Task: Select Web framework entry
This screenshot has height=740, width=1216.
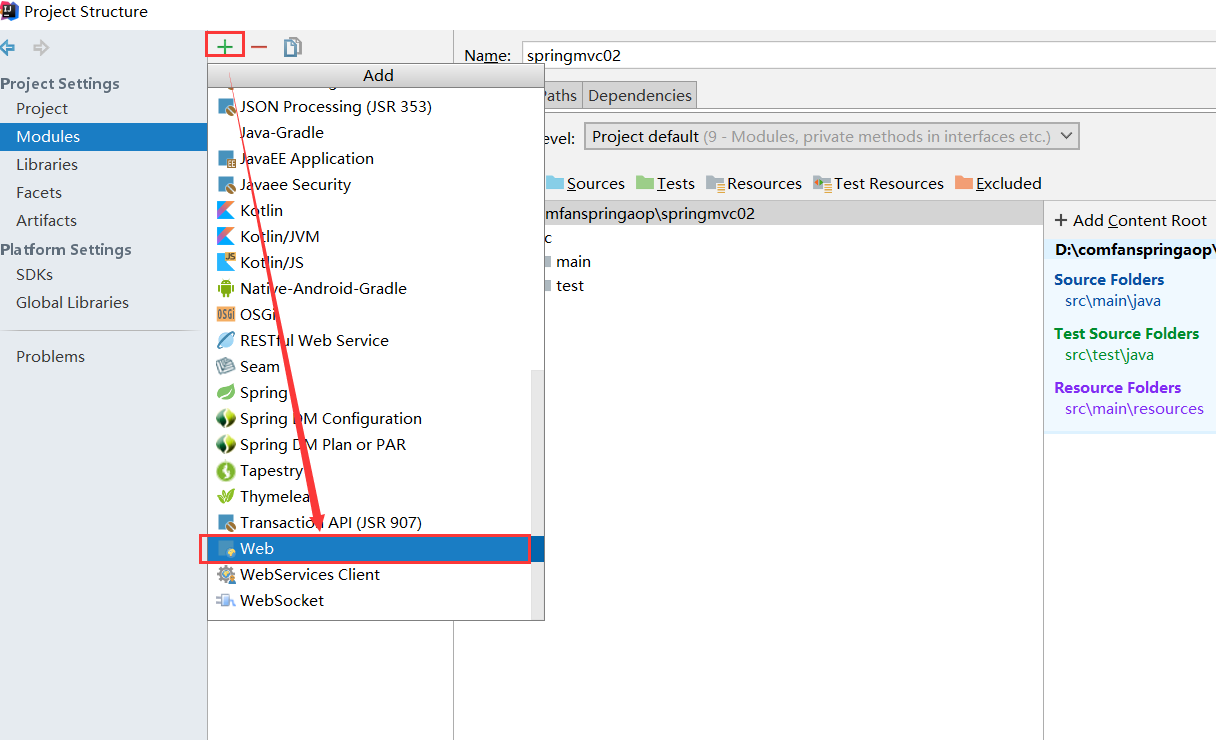Action: click(x=370, y=548)
